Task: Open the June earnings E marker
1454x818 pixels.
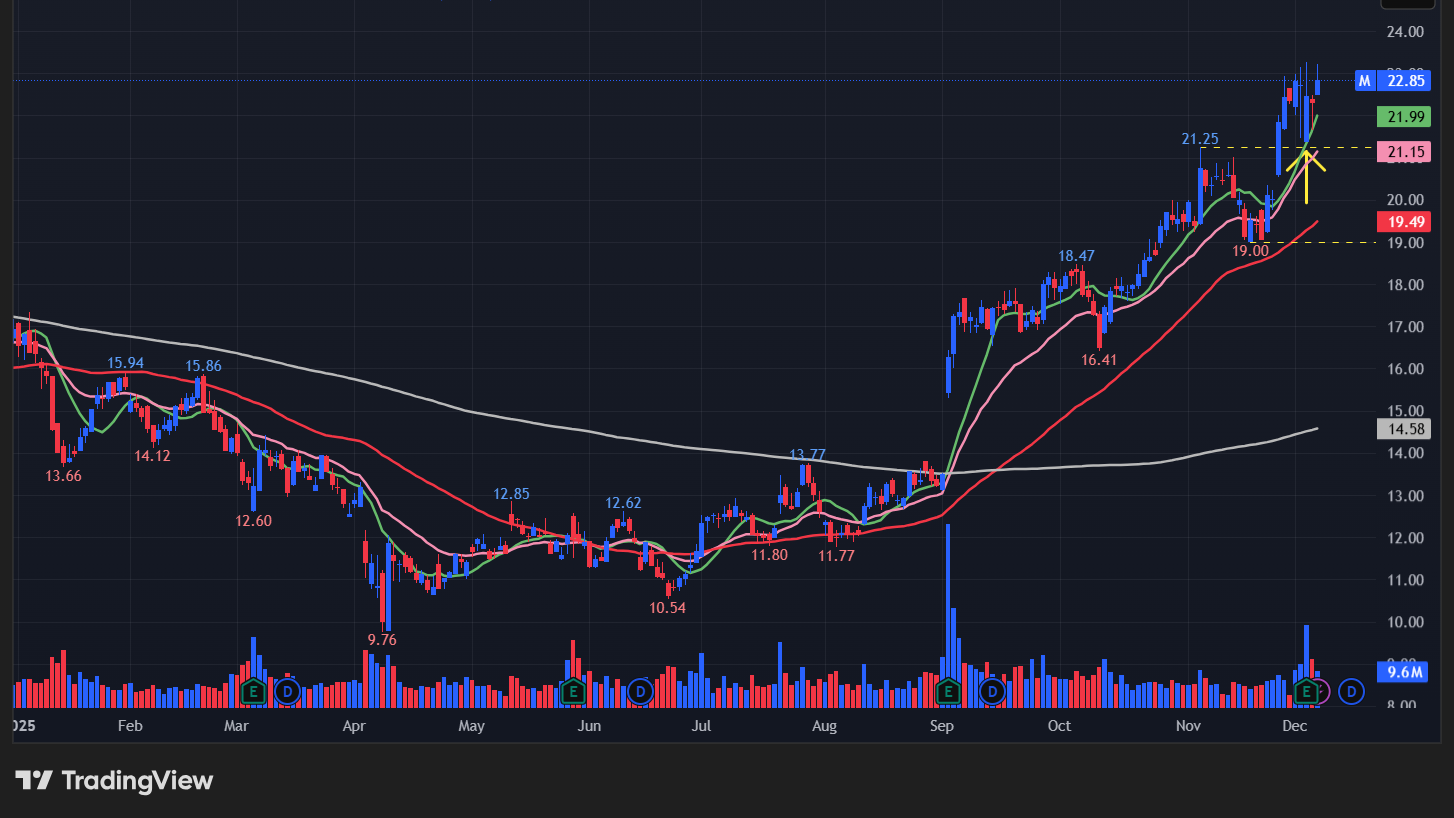Action: [573, 691]
